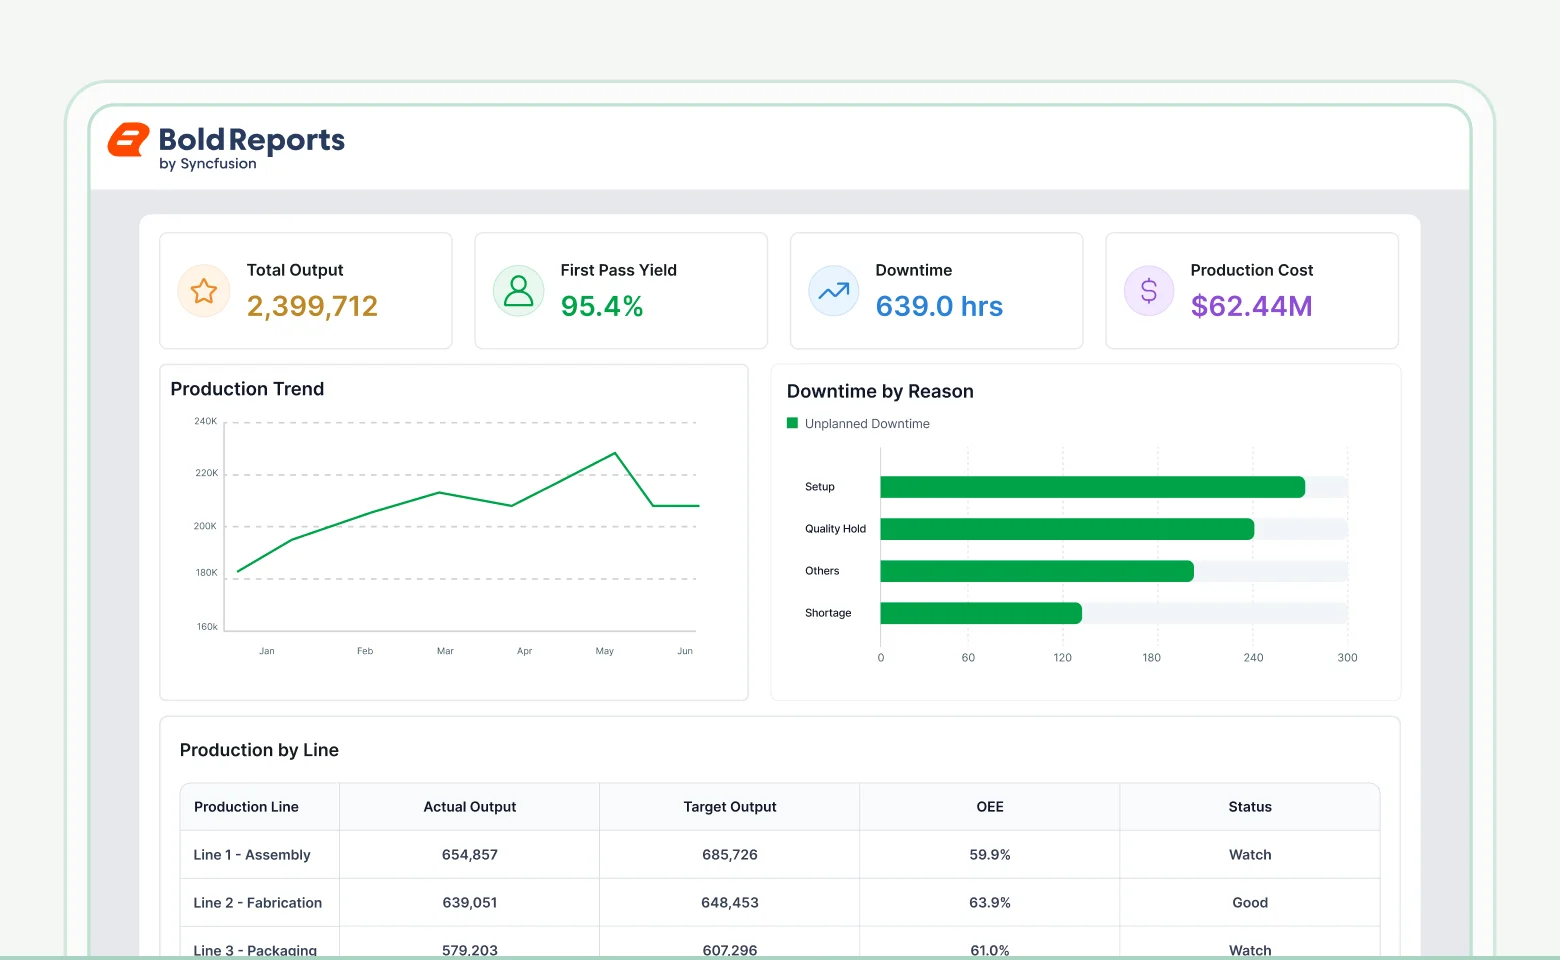Click the Good status for Line 2 - Fabrication
The height and width of the screenshot is (960, 1560).
[x=1250, y=903]
